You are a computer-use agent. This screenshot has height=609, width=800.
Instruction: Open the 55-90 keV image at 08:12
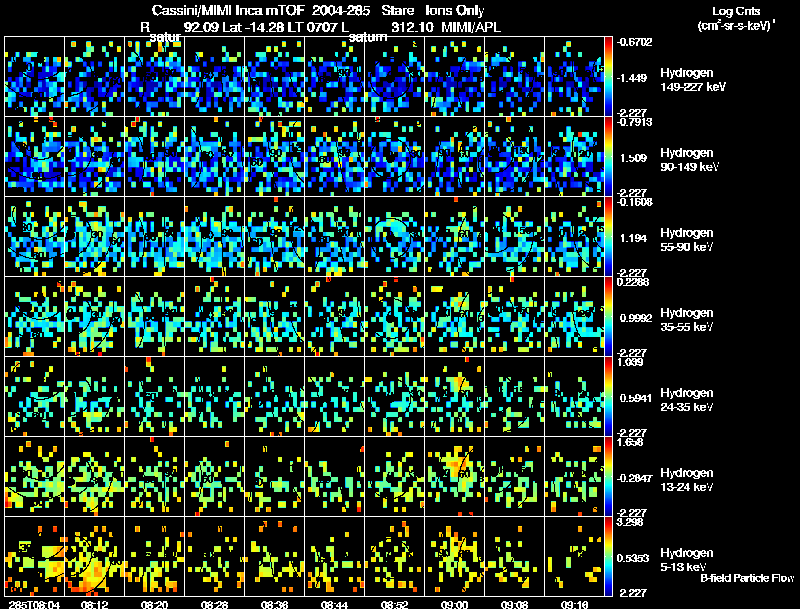94,237
